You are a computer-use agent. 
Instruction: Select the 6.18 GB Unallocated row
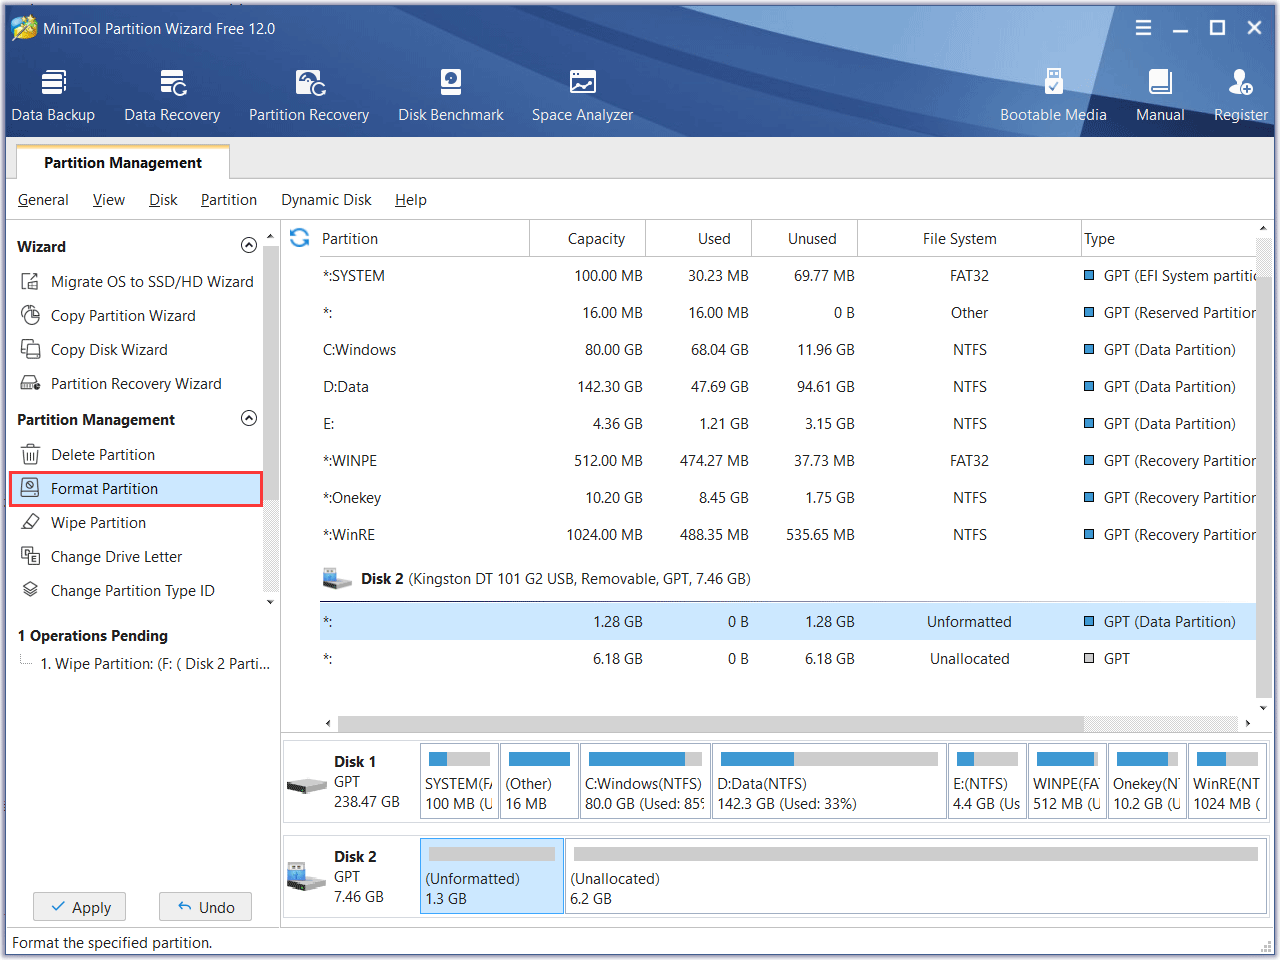coord(788,659)
